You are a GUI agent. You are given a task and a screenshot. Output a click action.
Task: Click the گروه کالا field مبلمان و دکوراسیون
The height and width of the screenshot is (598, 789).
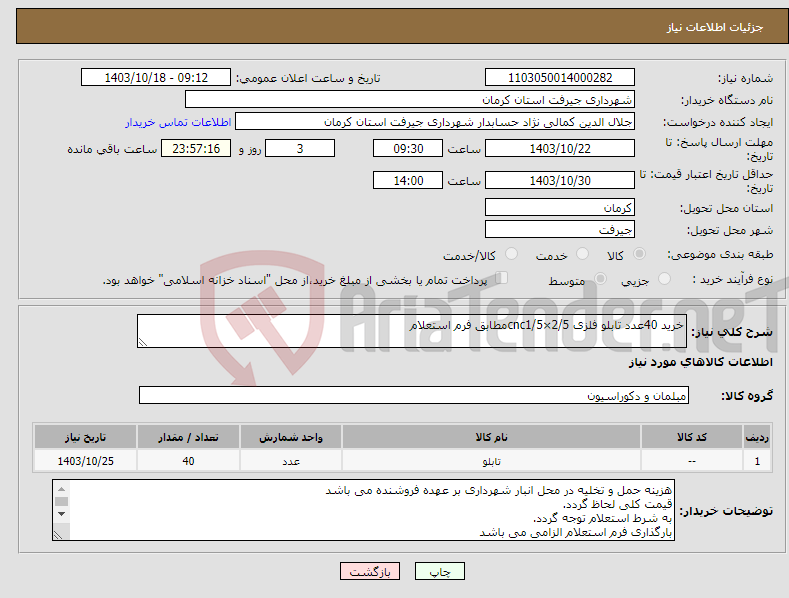point(414,396)
